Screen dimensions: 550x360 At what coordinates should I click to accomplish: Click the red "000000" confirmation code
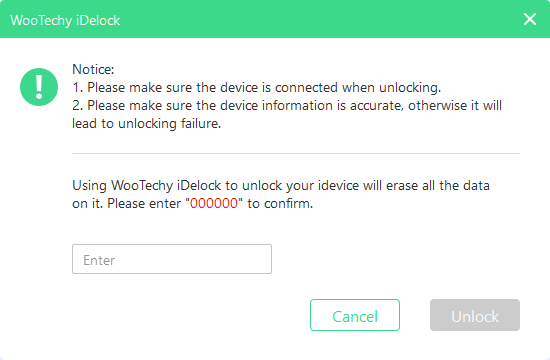[214, 204]
